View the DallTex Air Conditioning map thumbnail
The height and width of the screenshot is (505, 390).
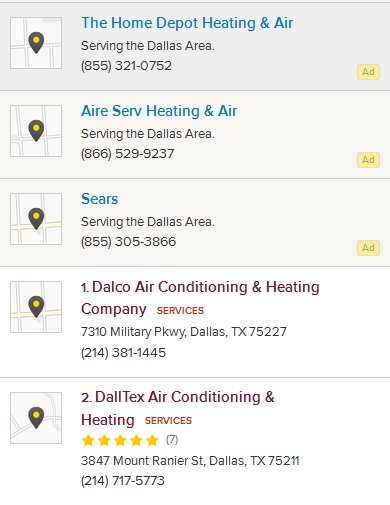[x=36, y=418]
